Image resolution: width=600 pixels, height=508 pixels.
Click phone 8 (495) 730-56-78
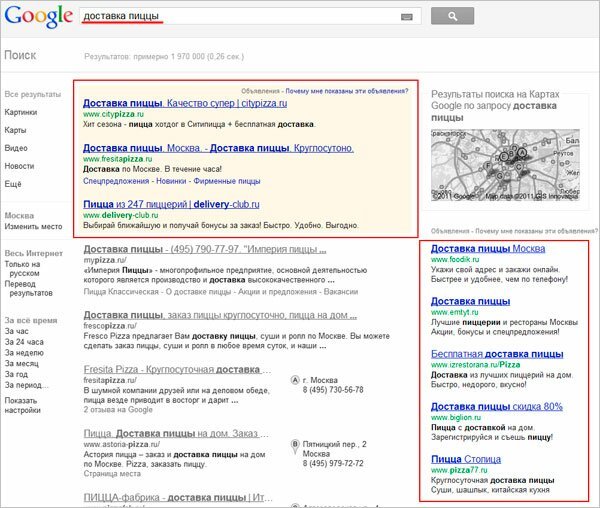point(333,390)
